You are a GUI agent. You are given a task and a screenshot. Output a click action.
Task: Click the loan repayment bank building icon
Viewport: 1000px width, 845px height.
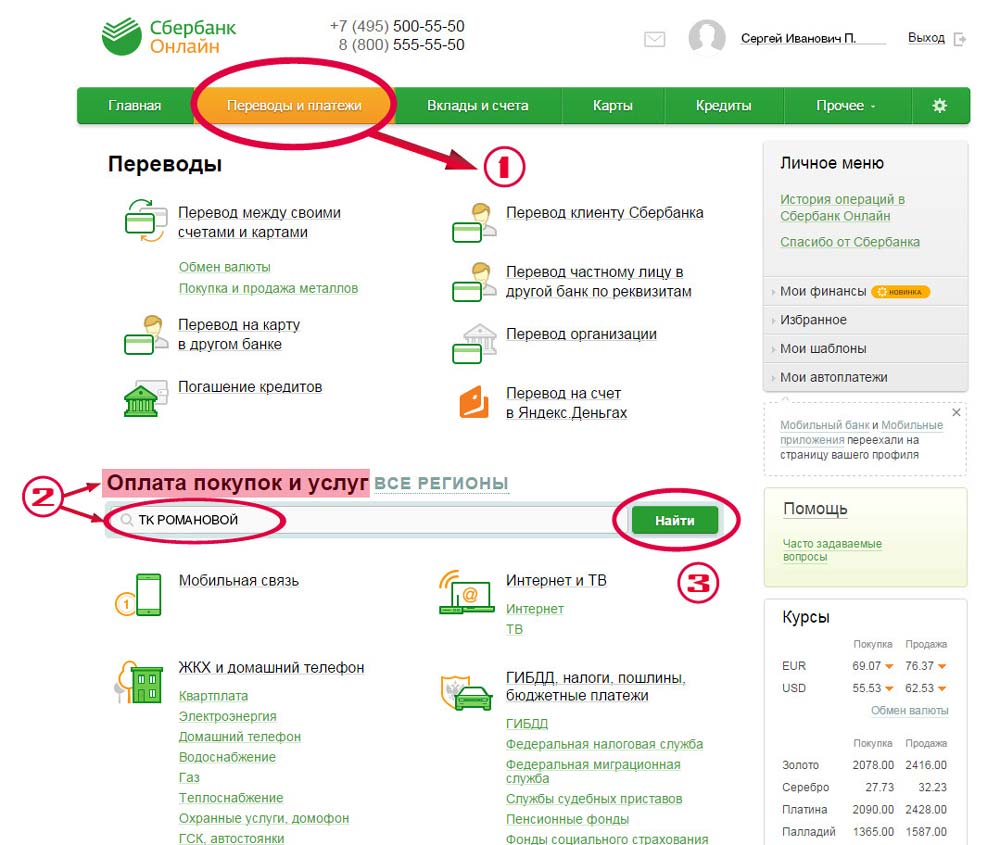coord(145,398)
